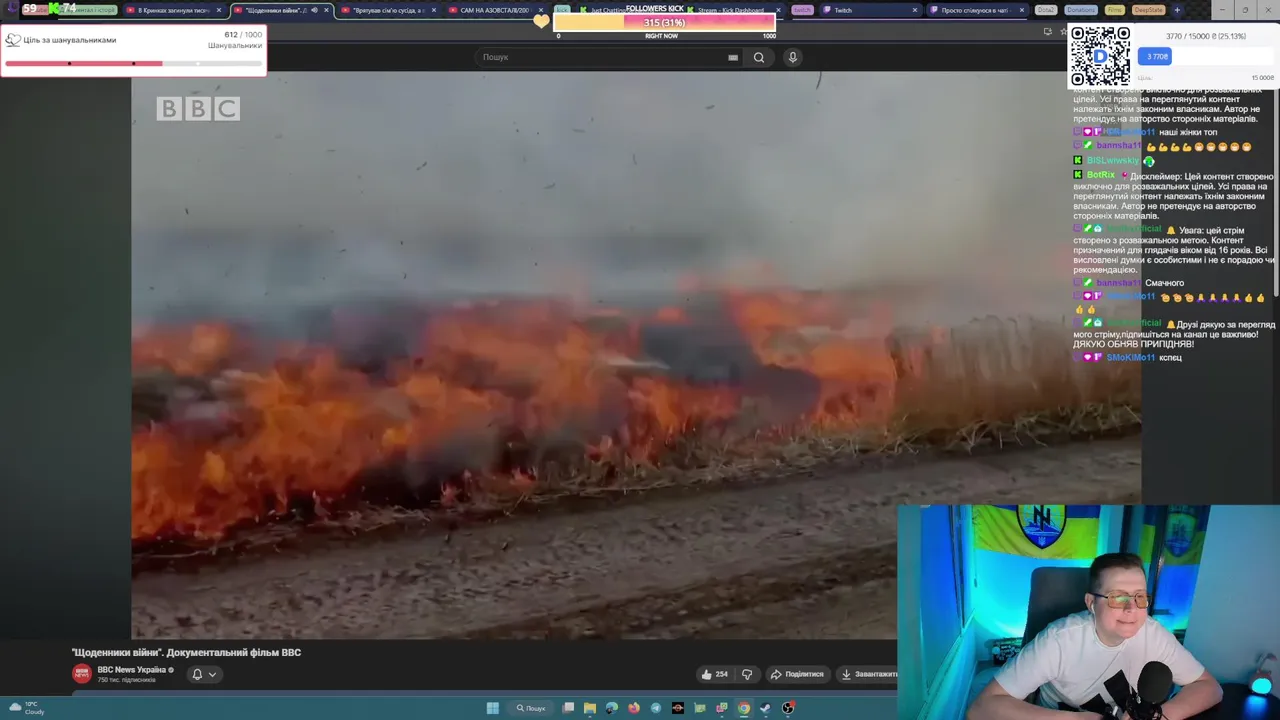Click the BotRix username in chat
This screenshot has width=1280, height=720.
click(x=1100, y=175)
